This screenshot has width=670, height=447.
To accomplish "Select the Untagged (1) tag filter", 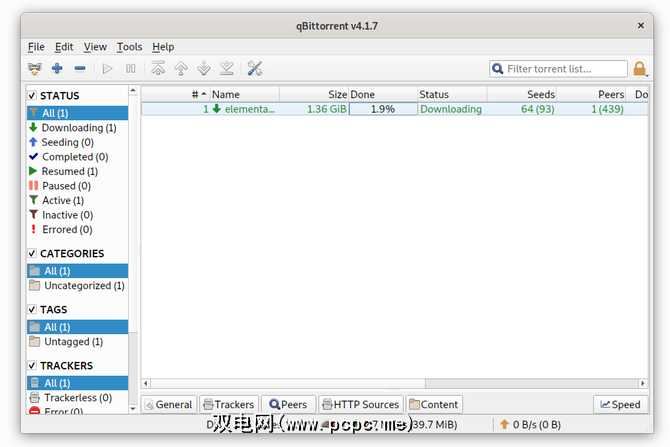I will tap(78, 342).
